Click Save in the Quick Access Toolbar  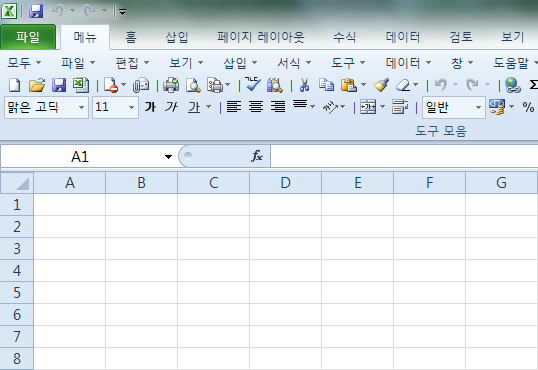[36, 11]
